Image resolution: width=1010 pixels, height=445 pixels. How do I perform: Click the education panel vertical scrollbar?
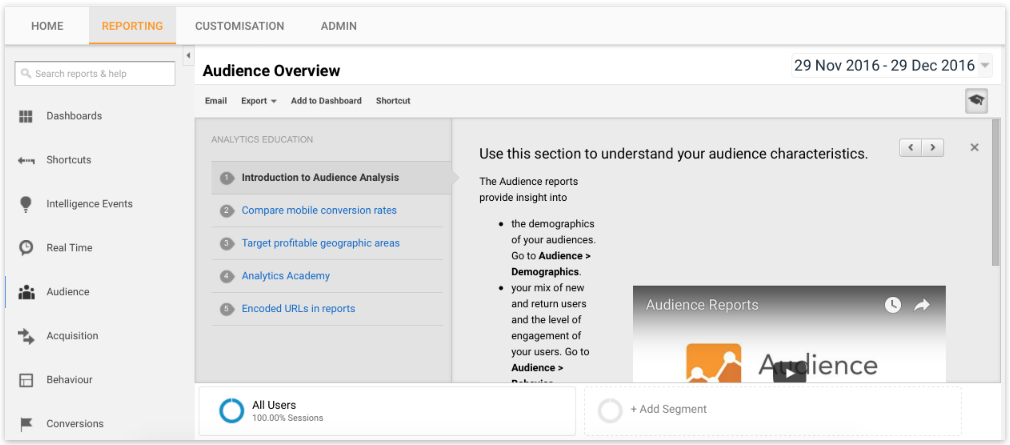pyautogui.click(x=995, y=193)
